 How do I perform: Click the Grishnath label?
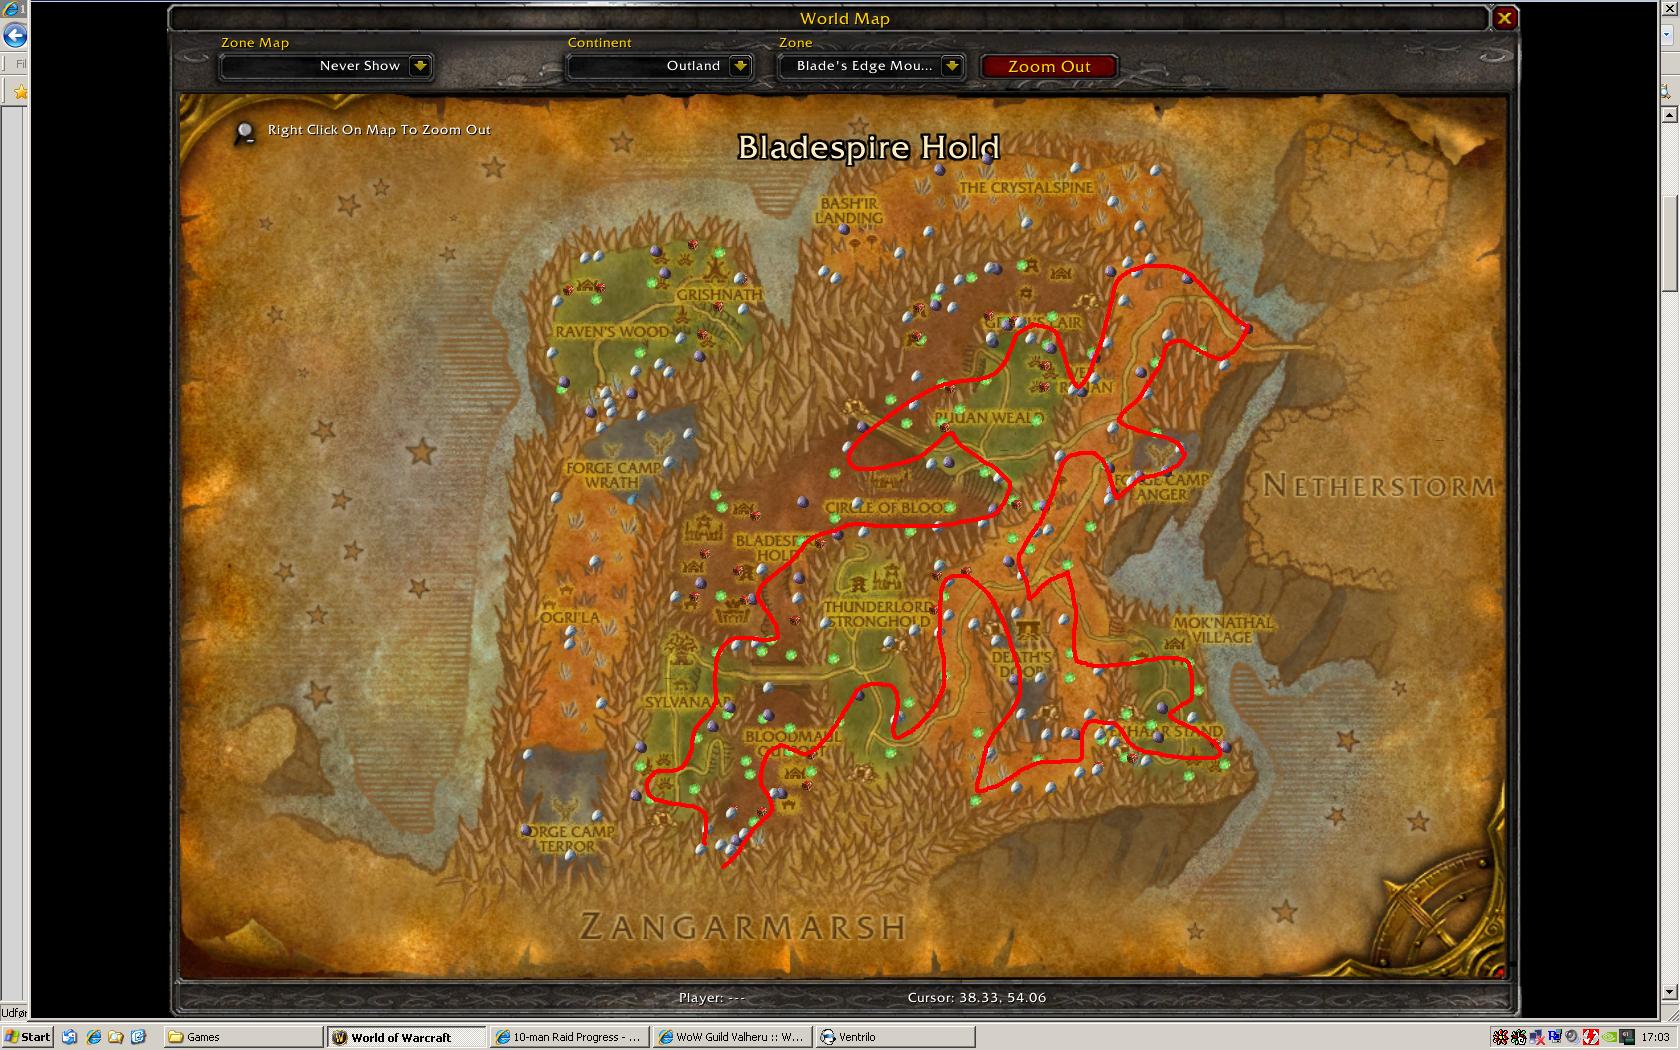pos(719,295)
